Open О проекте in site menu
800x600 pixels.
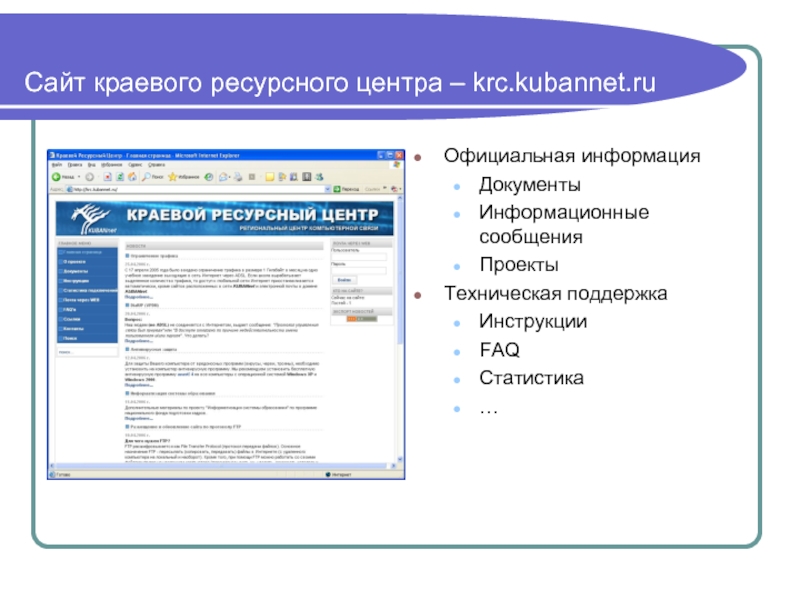click(87, 262)
